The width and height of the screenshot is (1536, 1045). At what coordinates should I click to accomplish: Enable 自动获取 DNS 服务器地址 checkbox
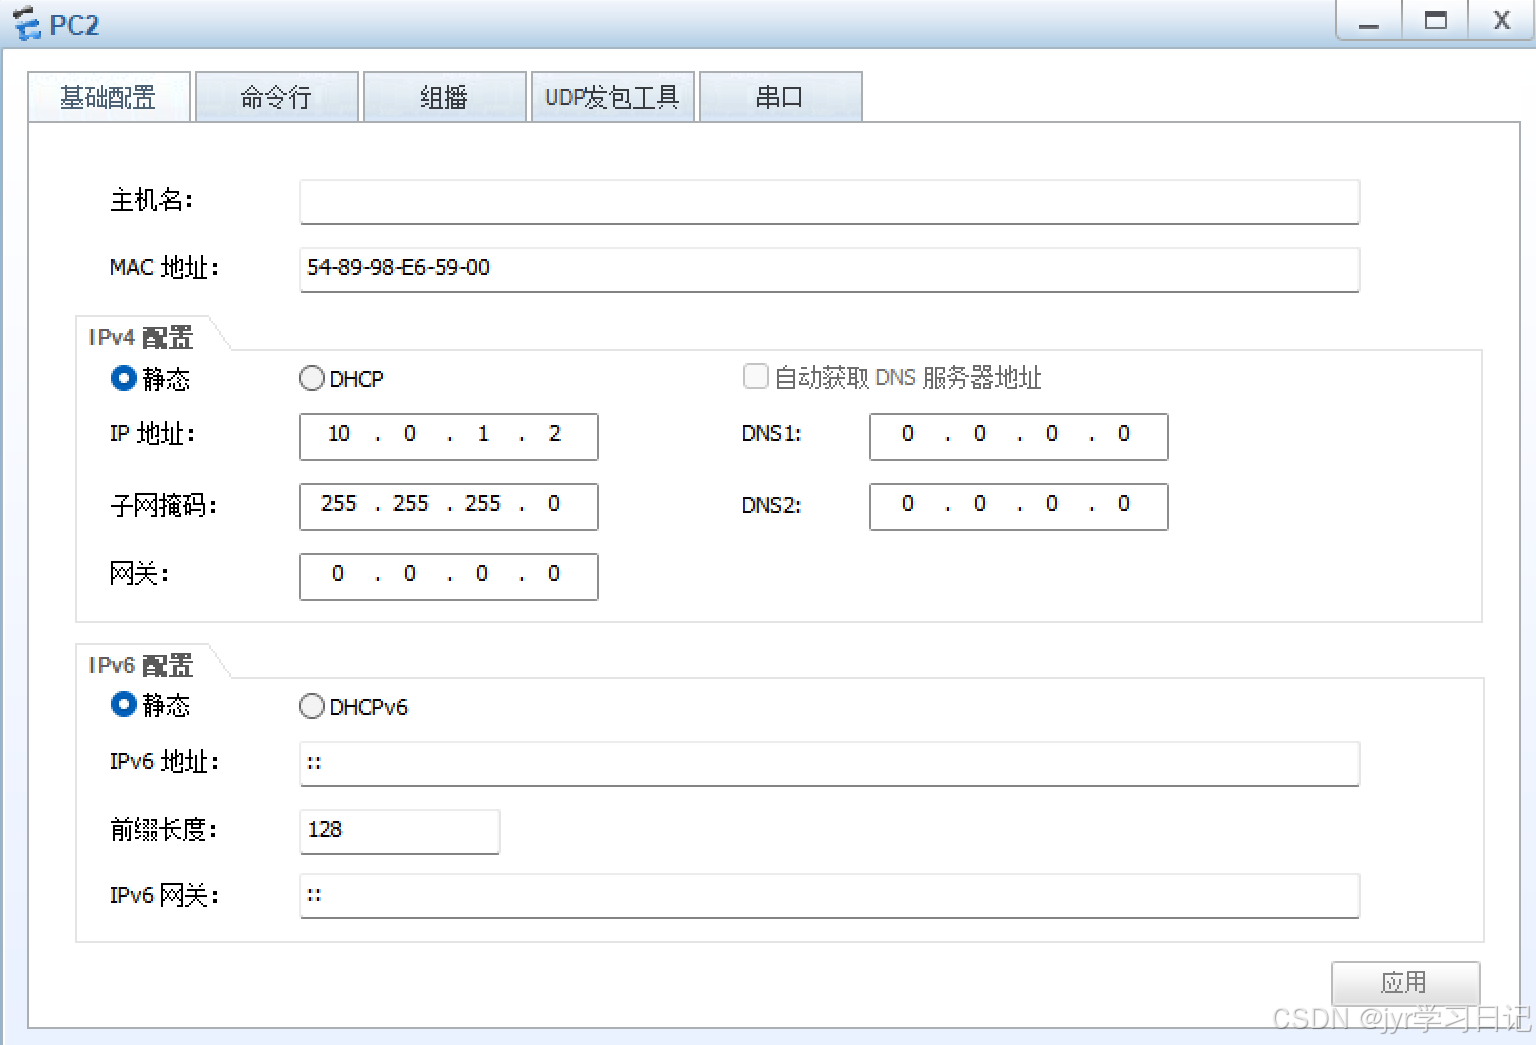point(756,376)
